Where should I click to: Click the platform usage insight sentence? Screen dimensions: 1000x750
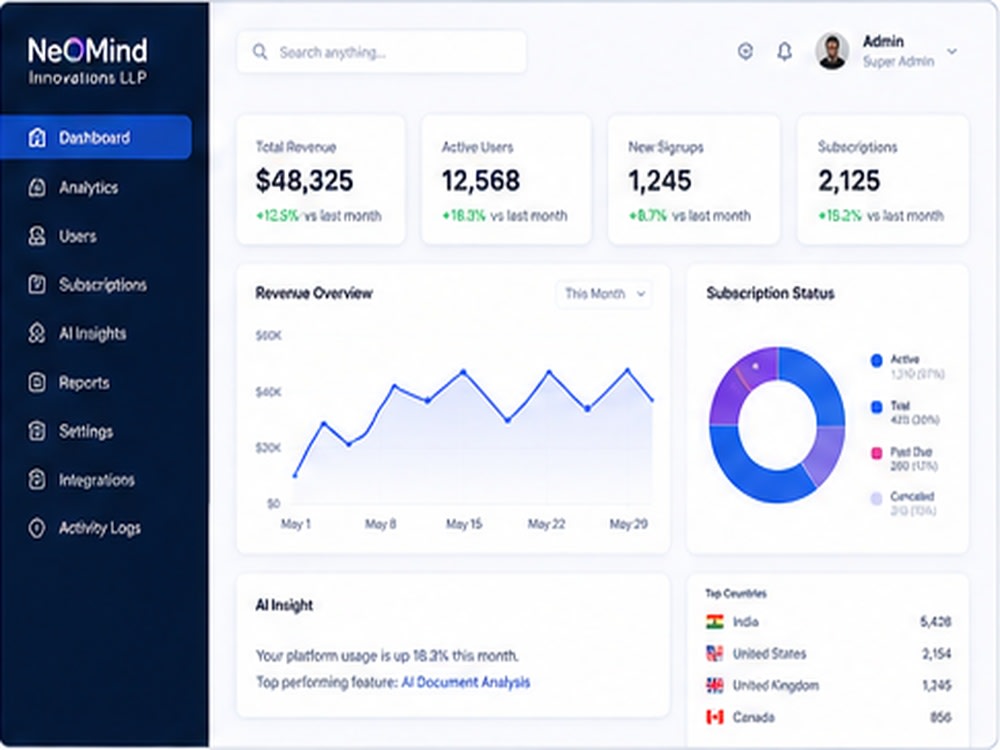pos(387,656)
